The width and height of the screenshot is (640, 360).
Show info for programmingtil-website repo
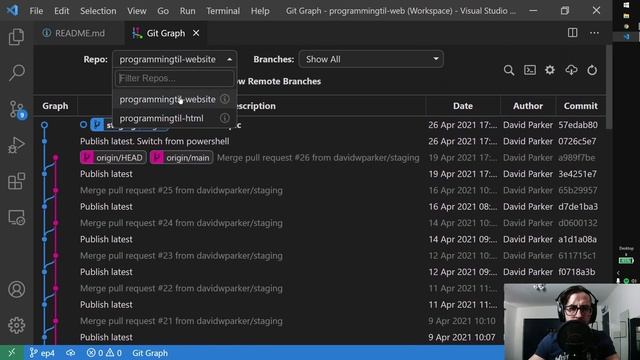coord(224,99)
